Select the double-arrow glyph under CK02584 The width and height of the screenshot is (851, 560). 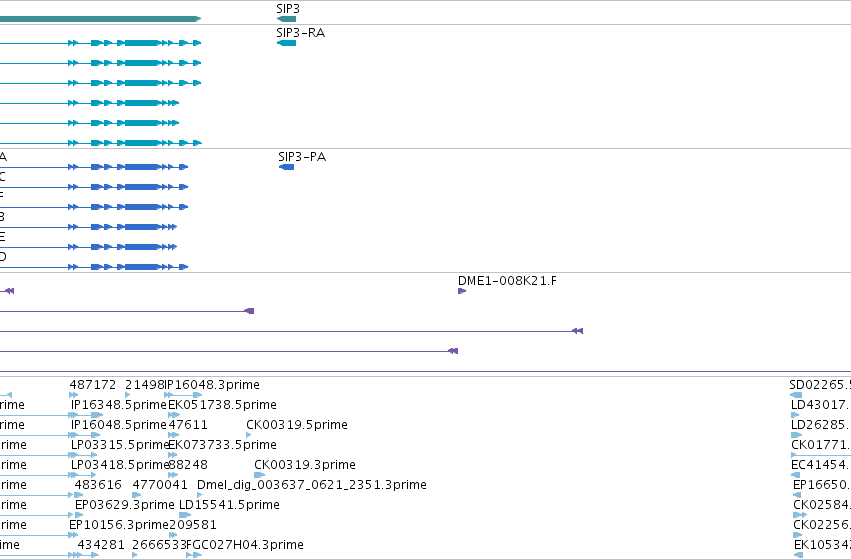[800, 516]
